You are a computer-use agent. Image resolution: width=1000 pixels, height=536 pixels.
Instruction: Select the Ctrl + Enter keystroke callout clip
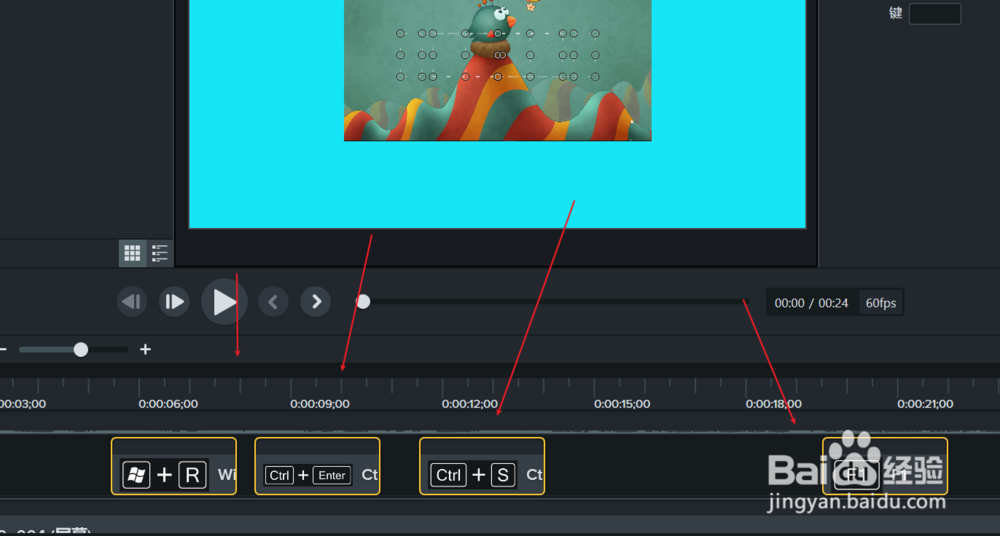[x=317, y=466]
